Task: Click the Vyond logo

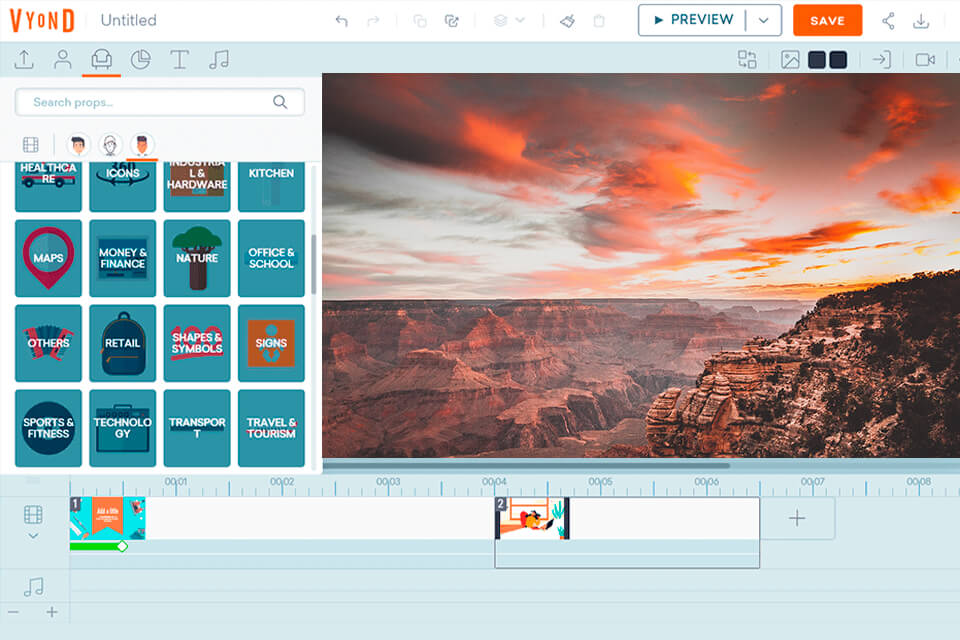Action: (42, 20)
